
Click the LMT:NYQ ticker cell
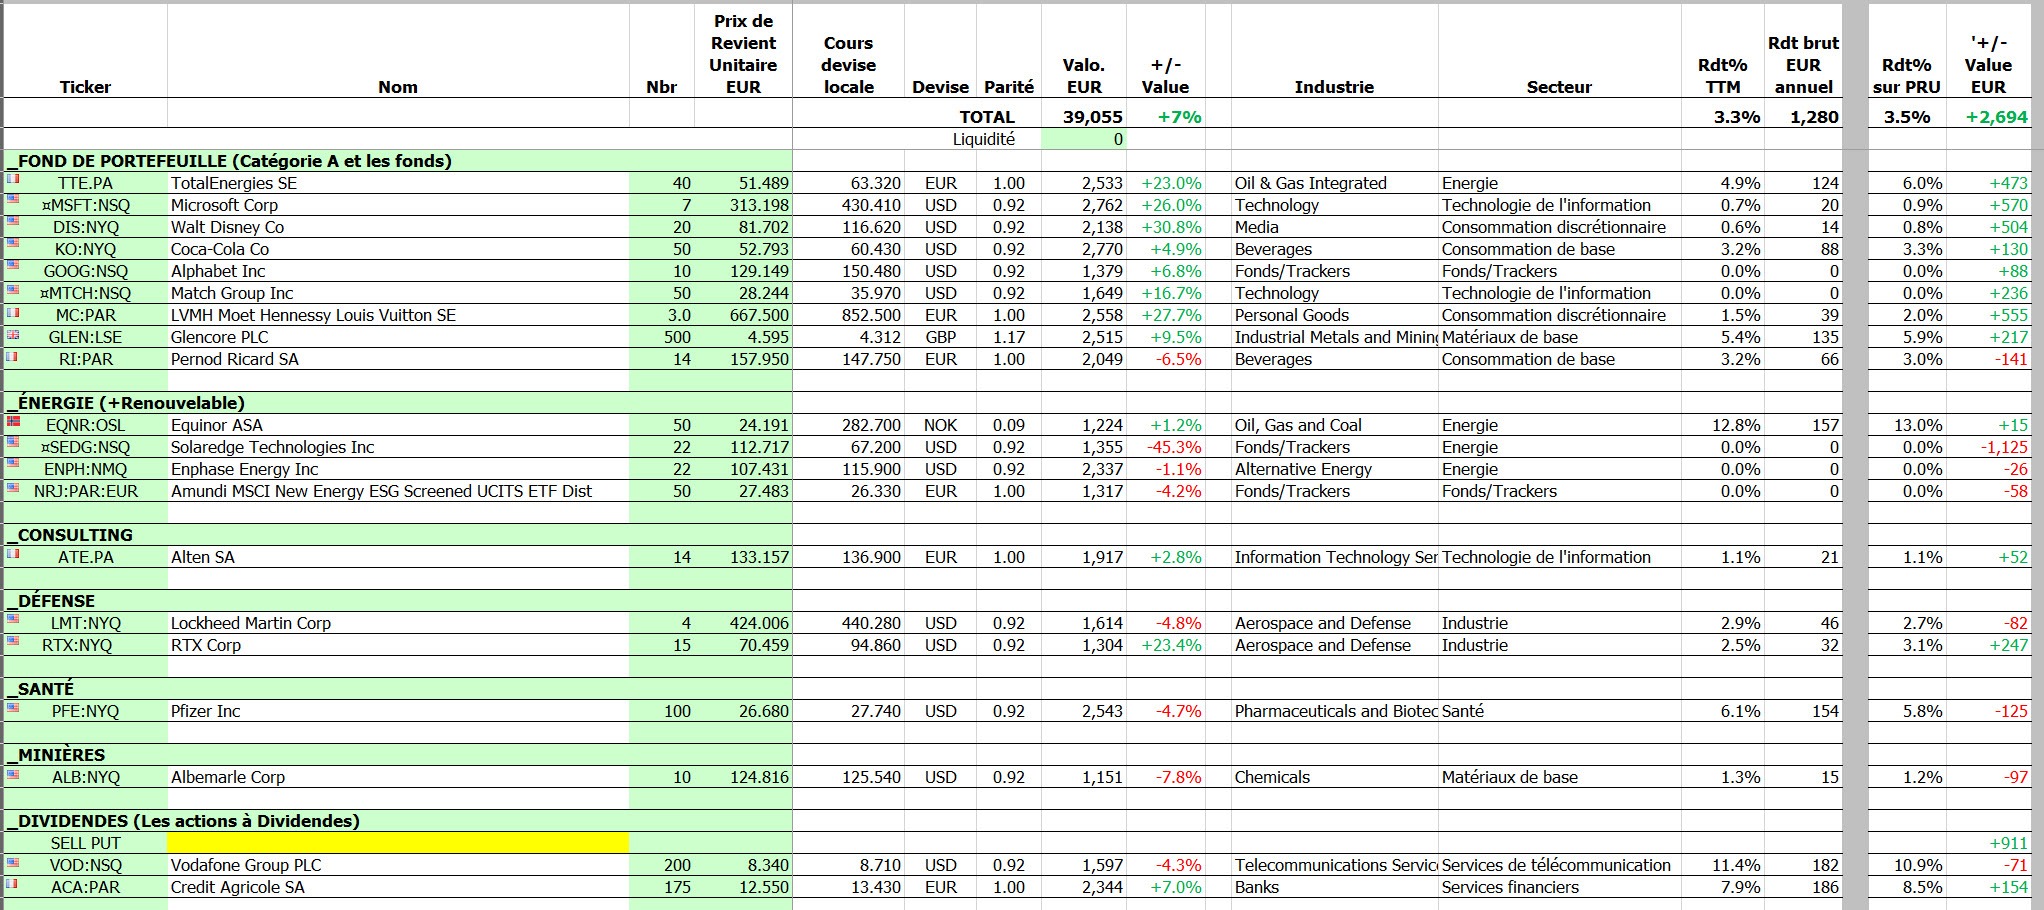coord(86,623)
